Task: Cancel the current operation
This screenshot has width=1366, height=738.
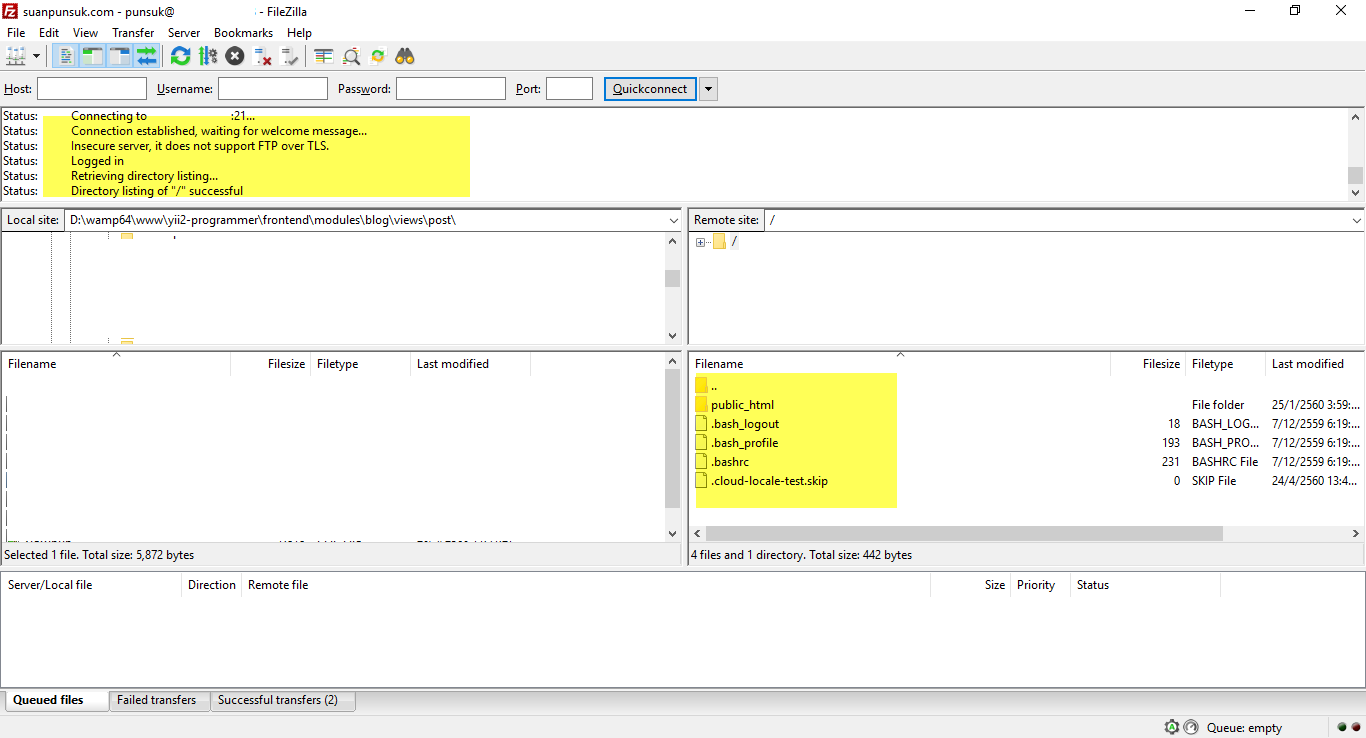Action: 235,56
